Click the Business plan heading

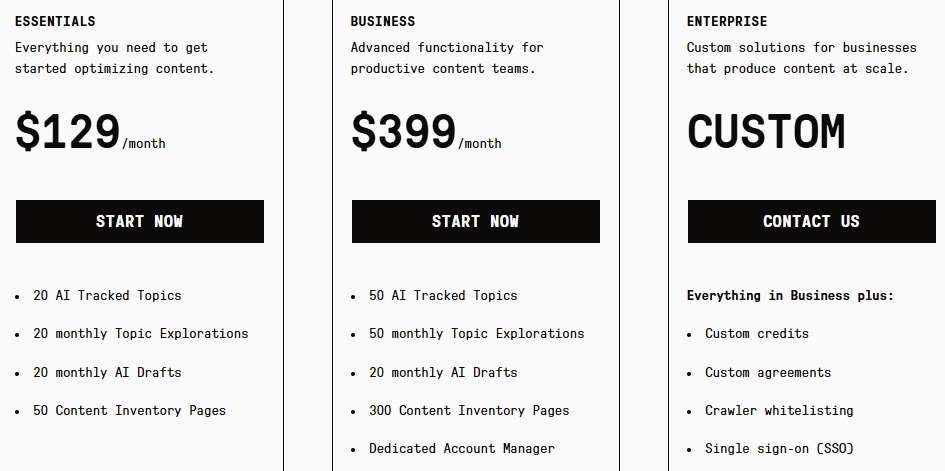pyautogui.click(x=383, y=21)
